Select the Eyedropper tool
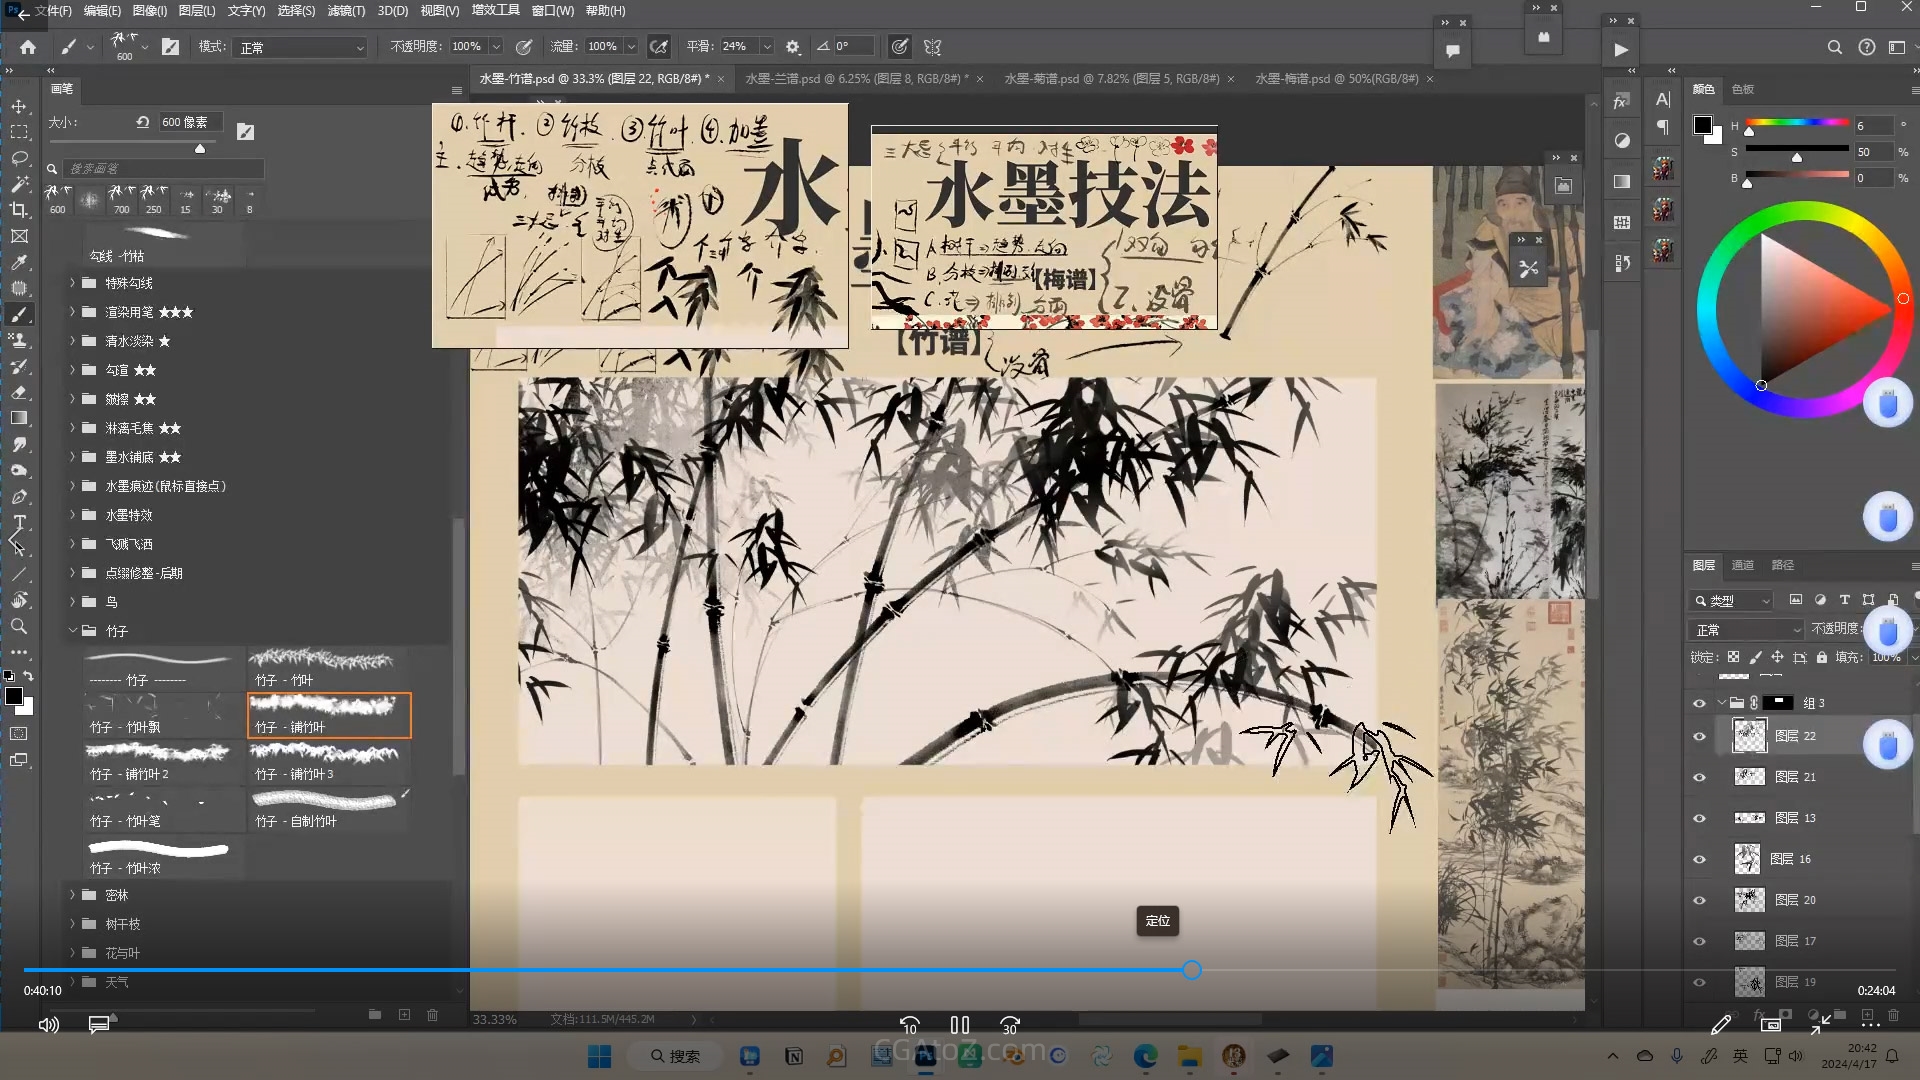1920x1080 pixels. pos(19,262)
